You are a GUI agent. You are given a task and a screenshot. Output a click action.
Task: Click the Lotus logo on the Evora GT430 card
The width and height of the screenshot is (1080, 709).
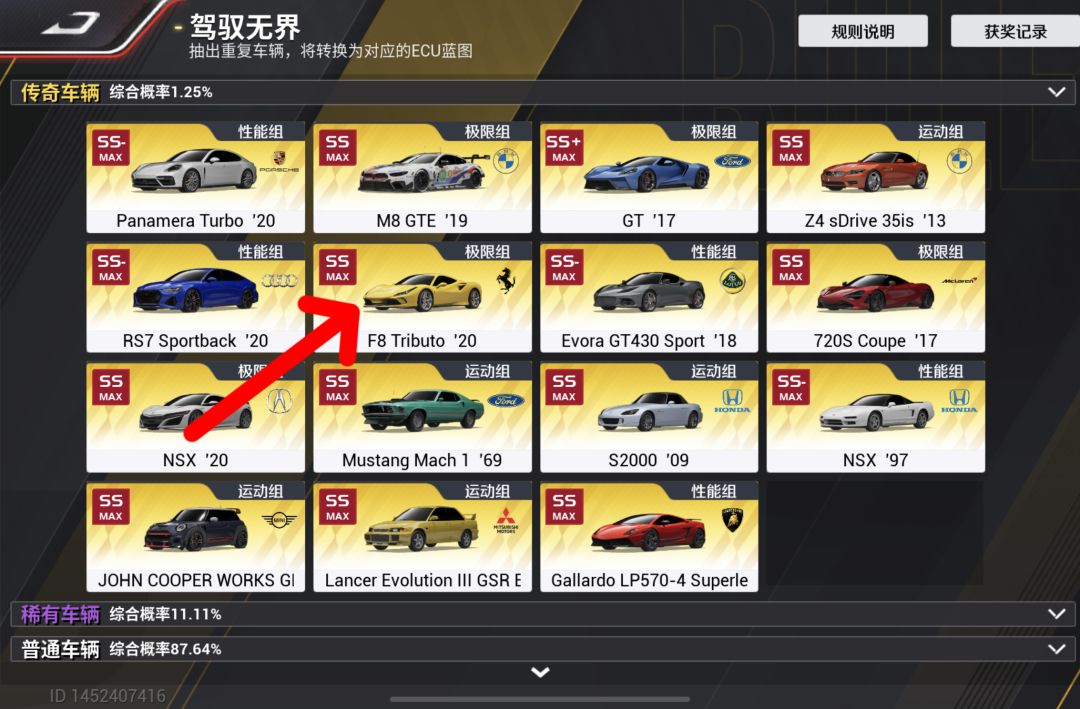[x=732, y=280]
